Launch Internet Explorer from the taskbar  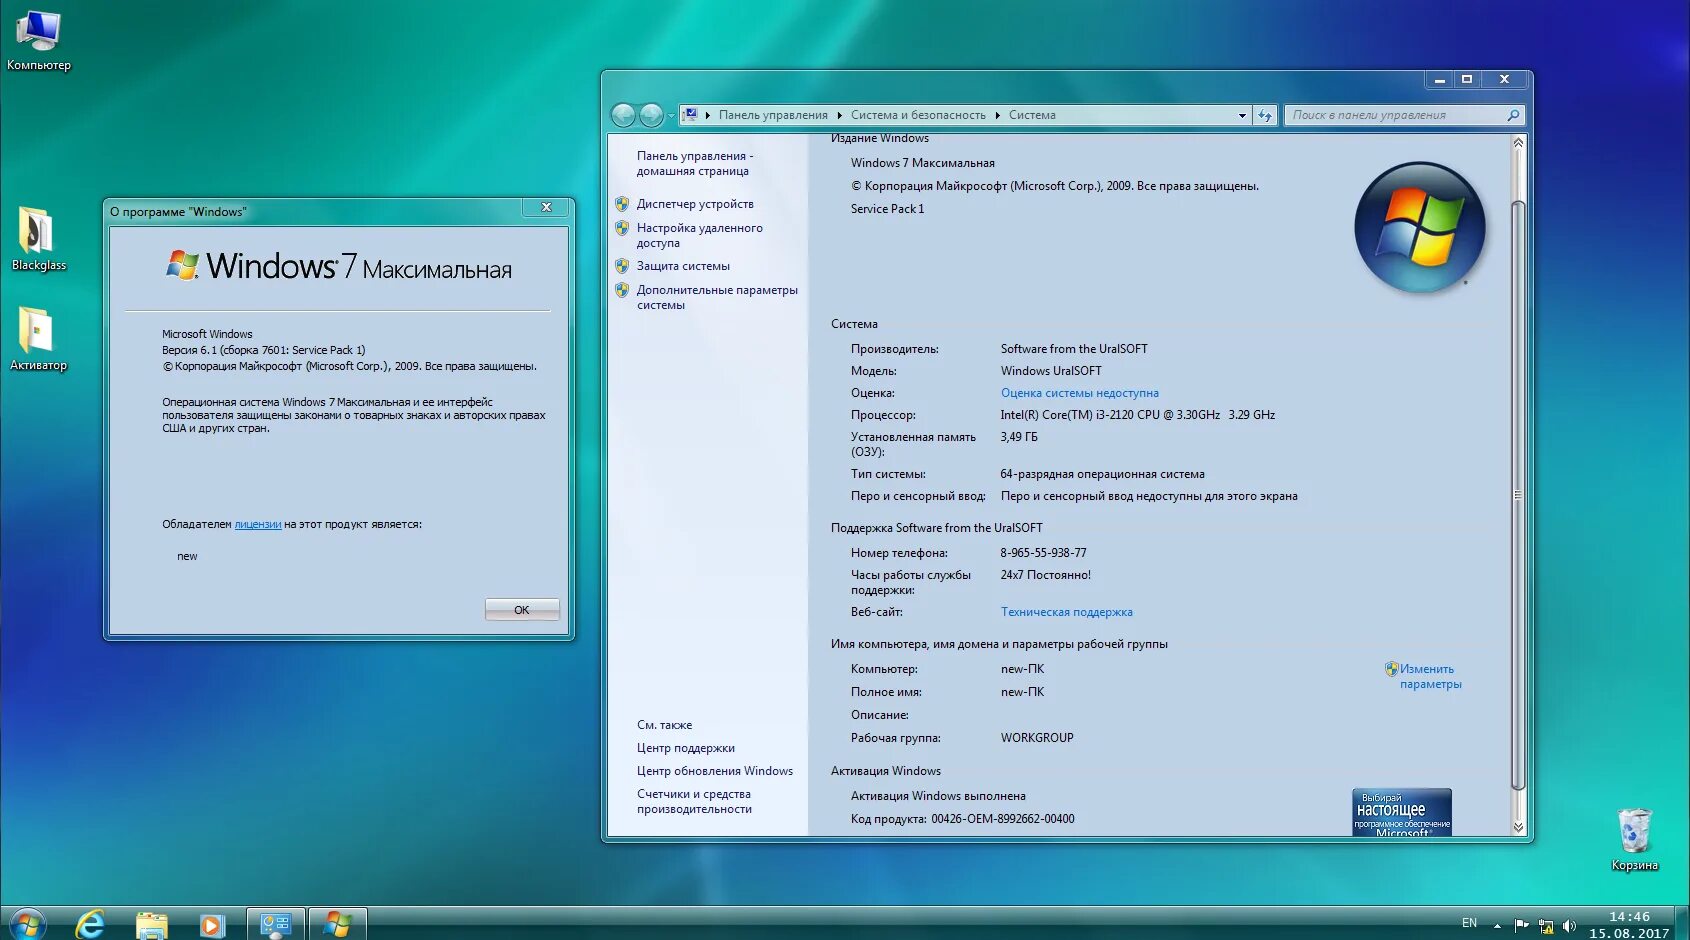[x=90, y=924]
